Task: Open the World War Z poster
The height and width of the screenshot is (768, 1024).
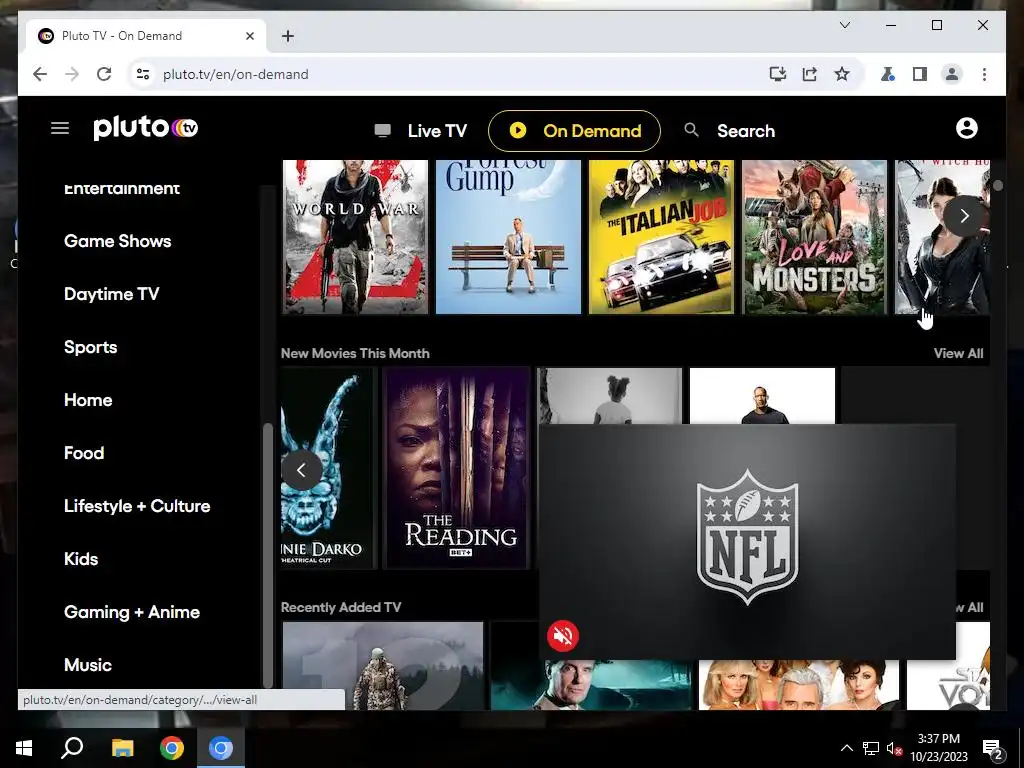Action: coord(355,237)
